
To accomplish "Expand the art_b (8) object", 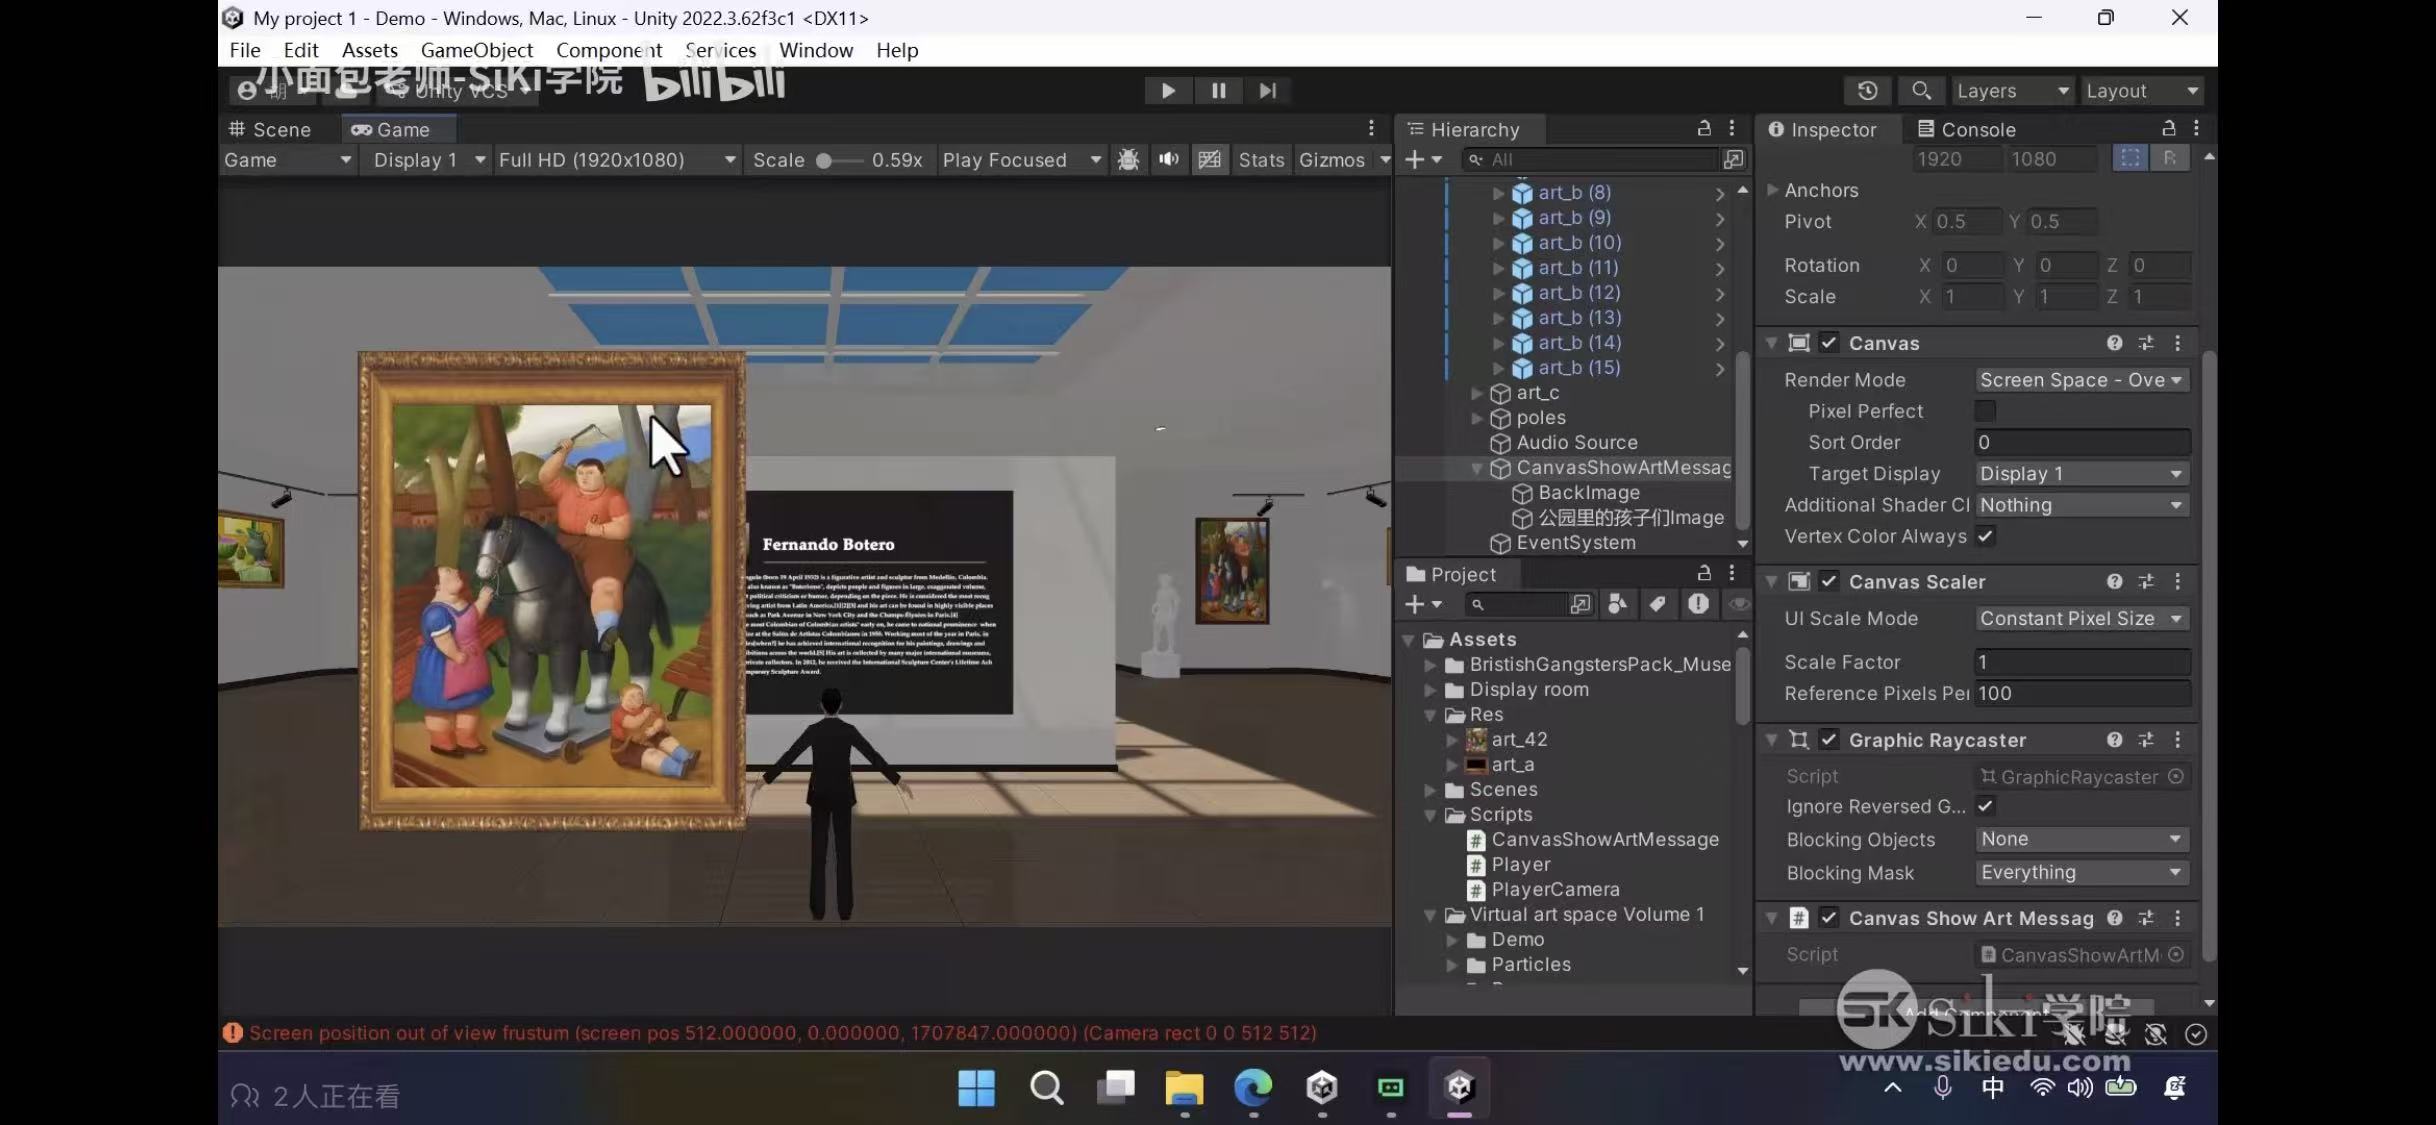I will pos(1498,193).
